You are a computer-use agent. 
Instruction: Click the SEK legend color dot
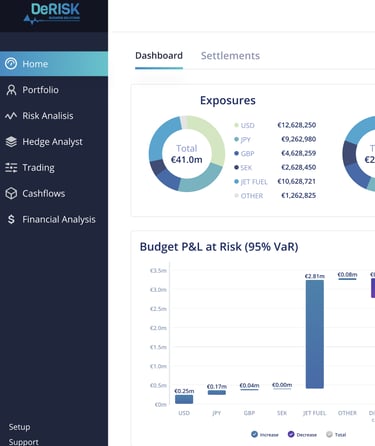(x=236, y=167)
